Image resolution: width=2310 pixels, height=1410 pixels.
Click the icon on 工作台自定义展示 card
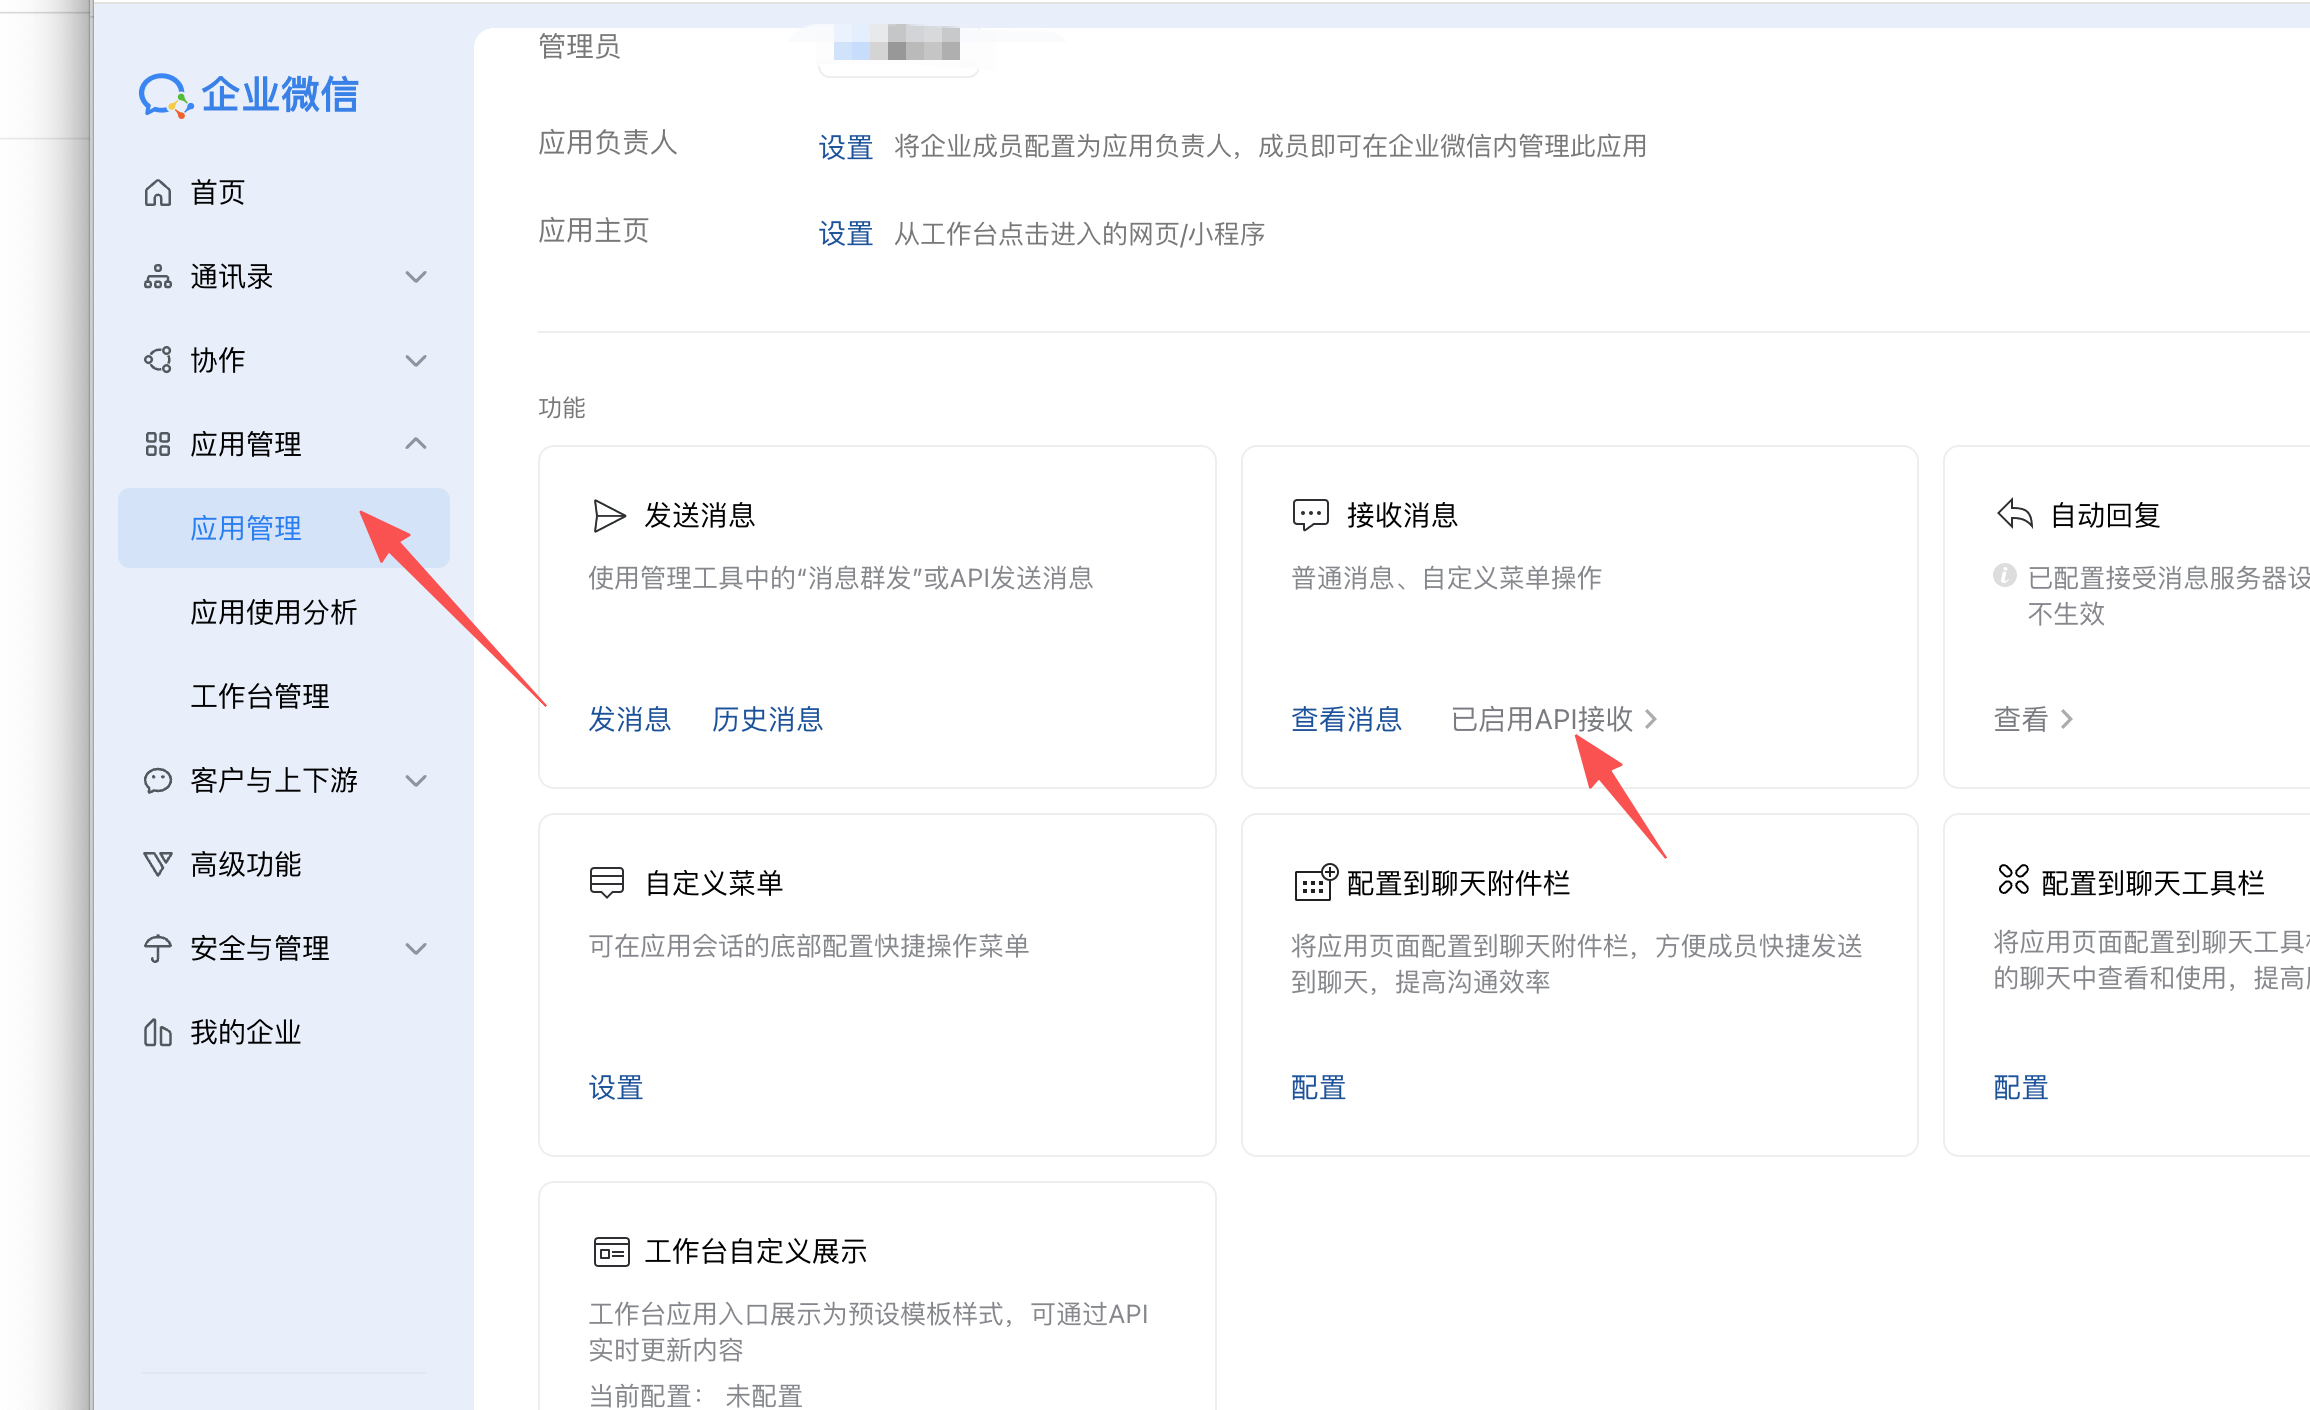[x=611, y=1251]
